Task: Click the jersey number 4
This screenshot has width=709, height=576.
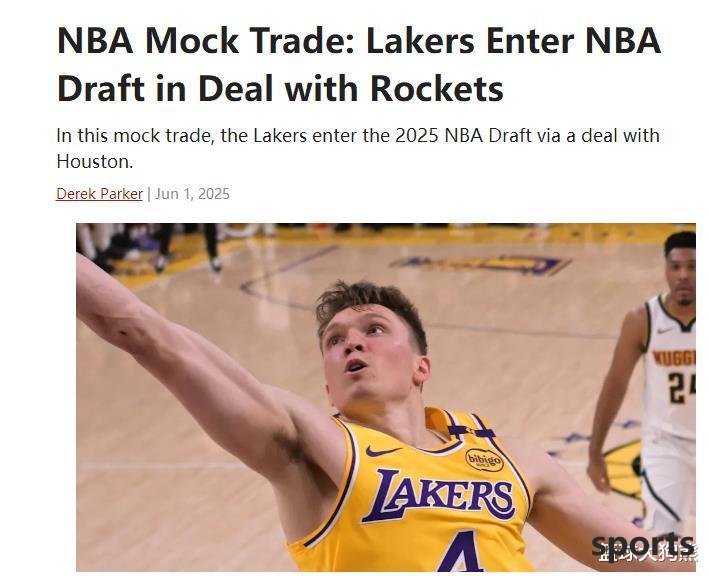Action: [x=459, y=552]
